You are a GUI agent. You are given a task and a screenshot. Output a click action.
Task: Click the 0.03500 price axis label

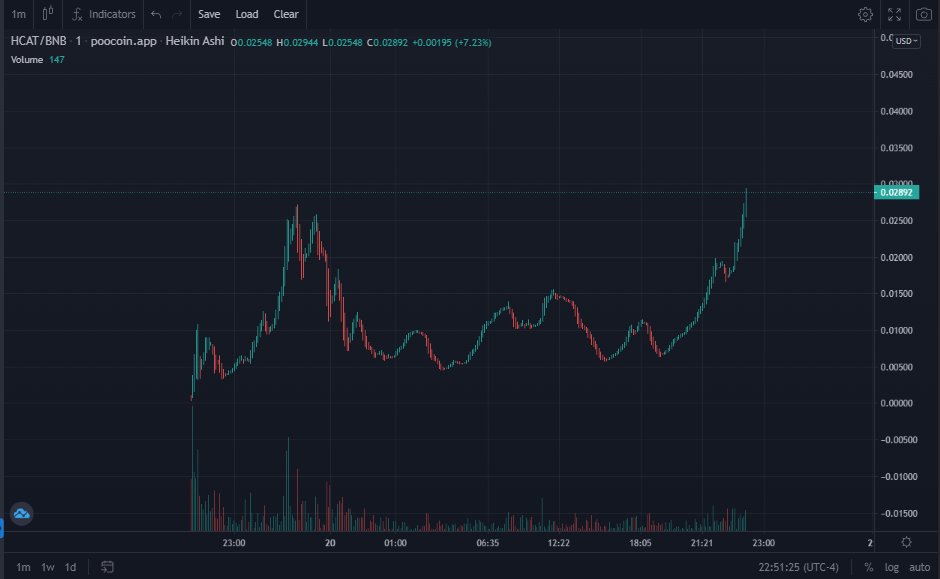(x=896, y=148)
